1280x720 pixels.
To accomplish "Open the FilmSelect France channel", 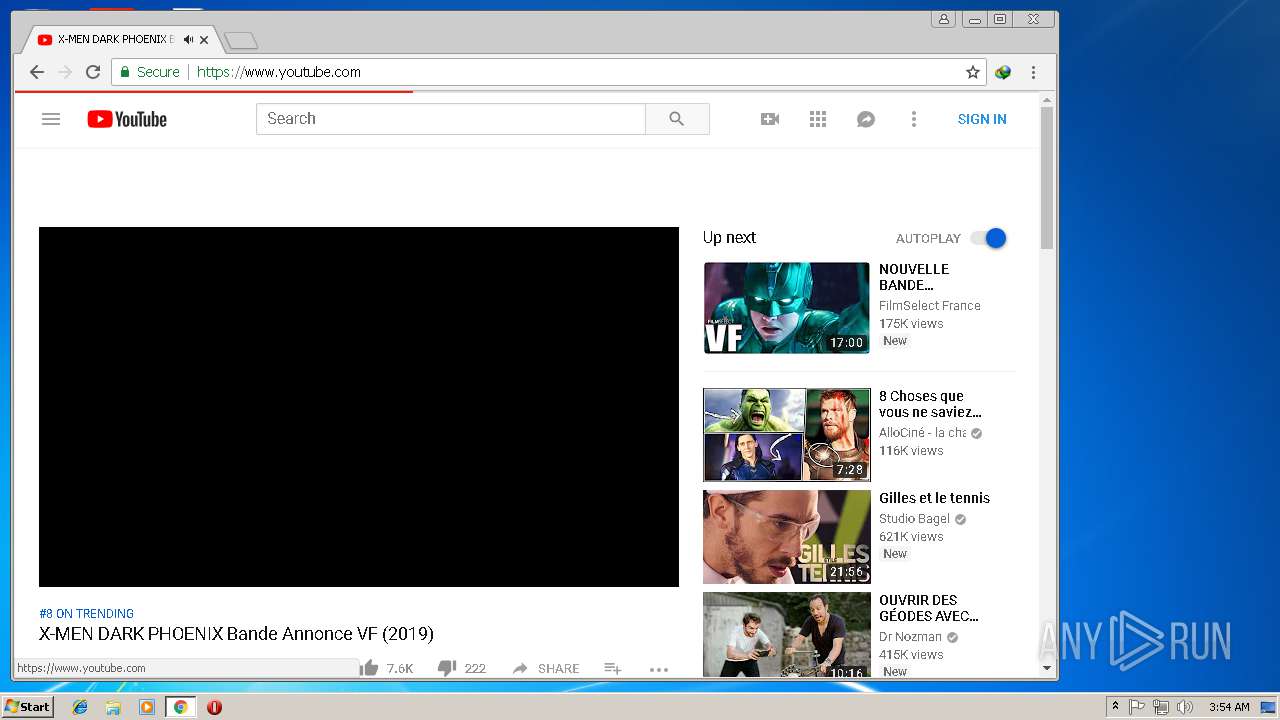I will [x=930, y=306].
